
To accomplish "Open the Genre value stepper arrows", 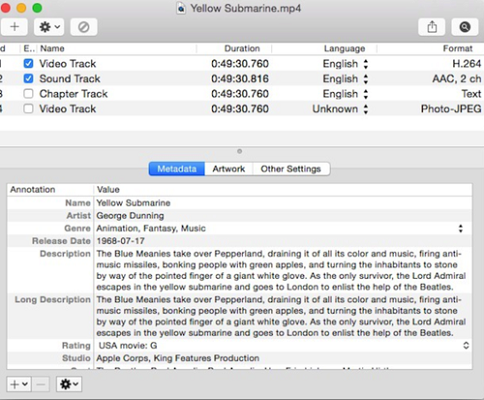I will tap(461, 228).
